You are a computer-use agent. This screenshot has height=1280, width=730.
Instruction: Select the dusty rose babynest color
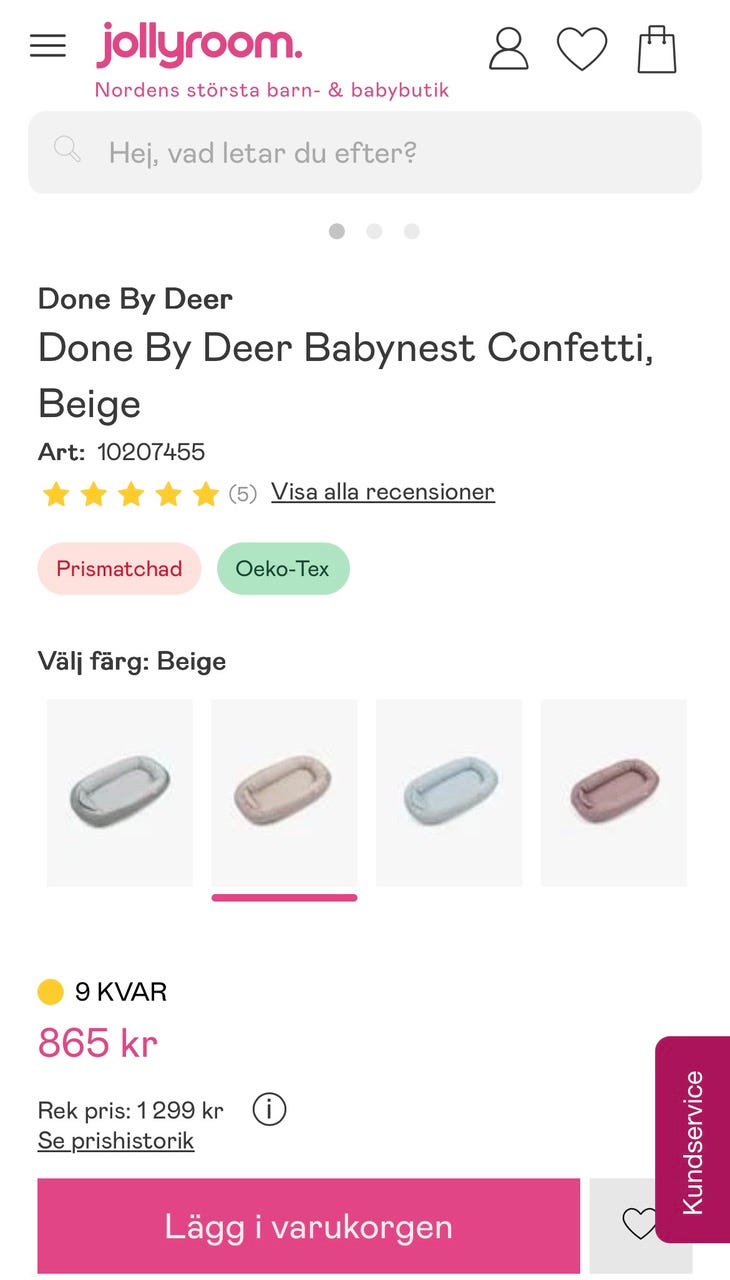pyautogui.click(x=614, y=792)
